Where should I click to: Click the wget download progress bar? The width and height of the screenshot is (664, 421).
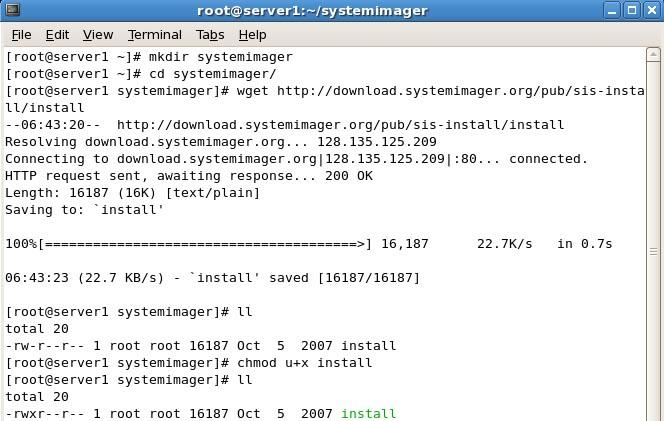click(x=205, y=244)
